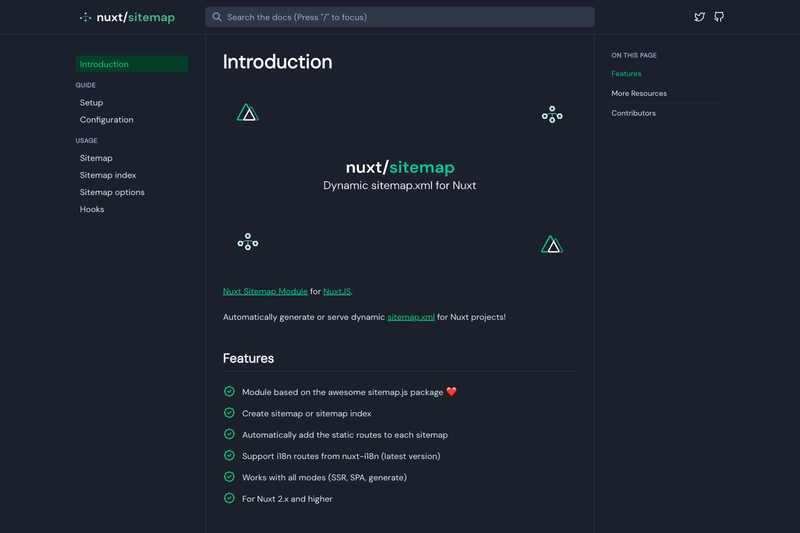Focus the Search the docs field

[x=399, y=17]
